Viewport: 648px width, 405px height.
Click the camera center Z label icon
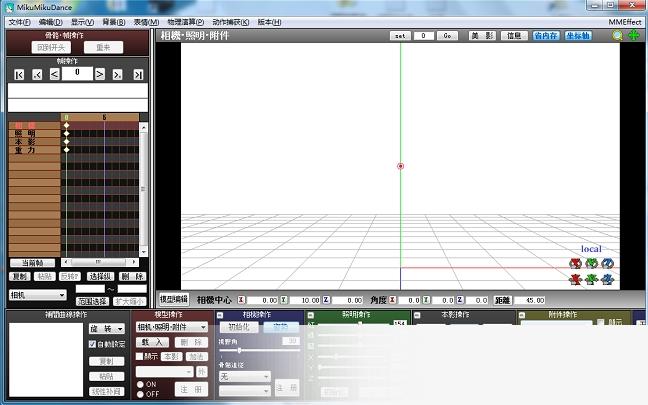326,300
